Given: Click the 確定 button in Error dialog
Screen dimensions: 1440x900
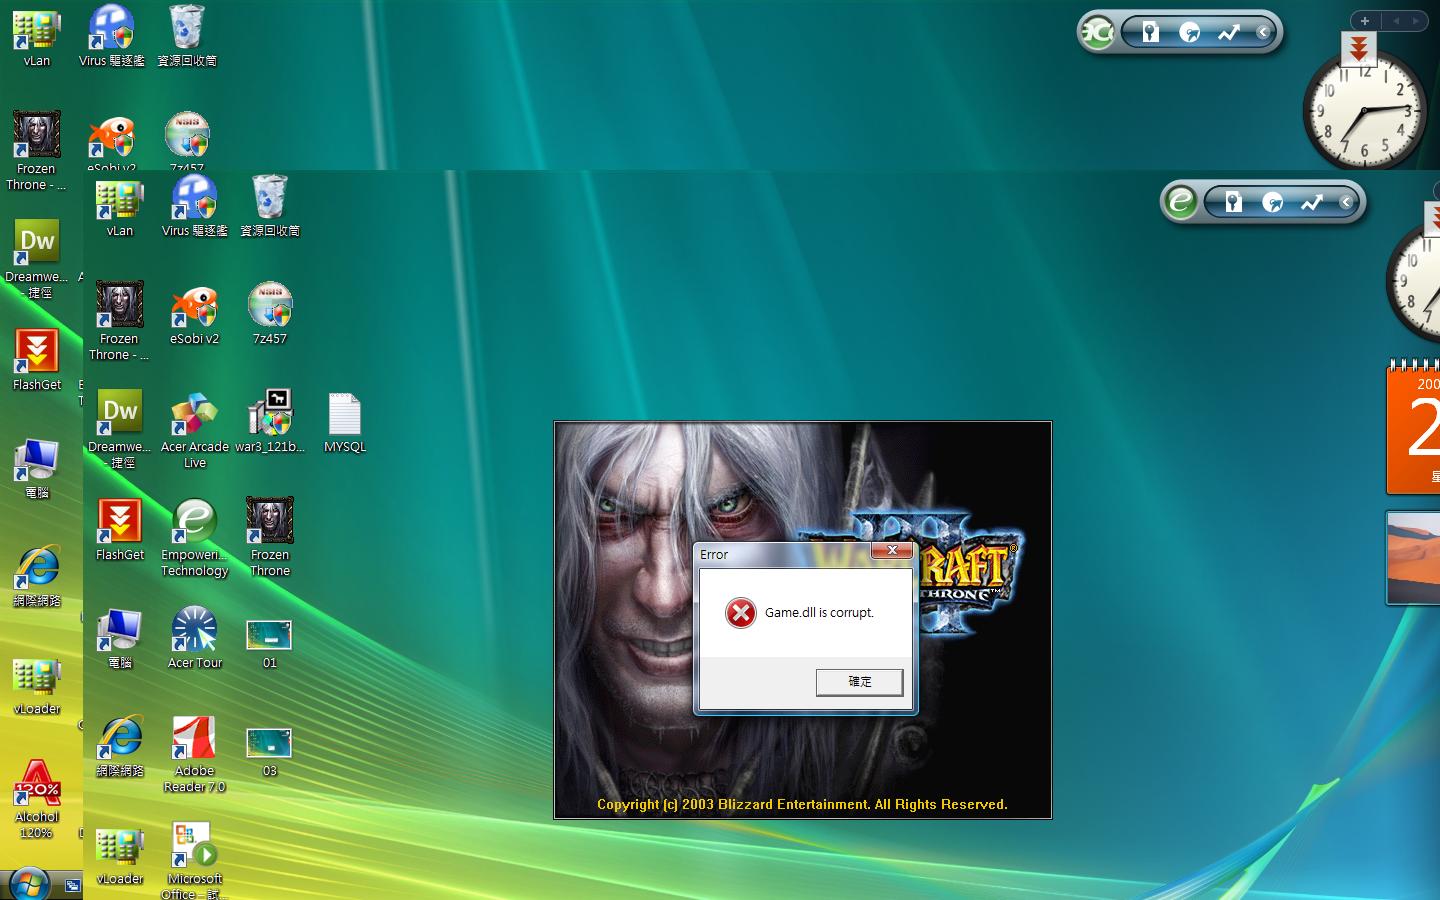Looking at the screenshot, I should [x=859, y=682].
